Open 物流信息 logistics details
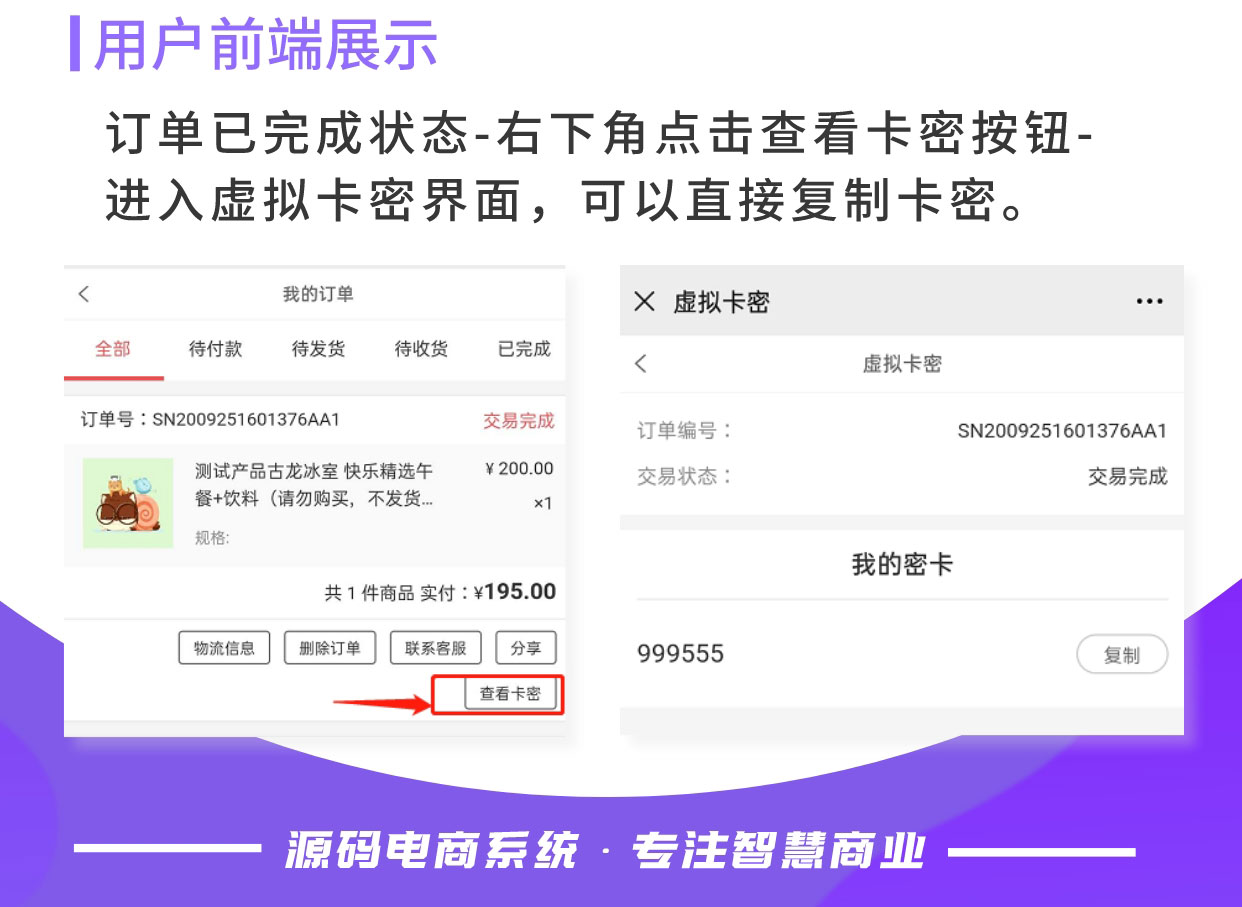 pos(223,647)
